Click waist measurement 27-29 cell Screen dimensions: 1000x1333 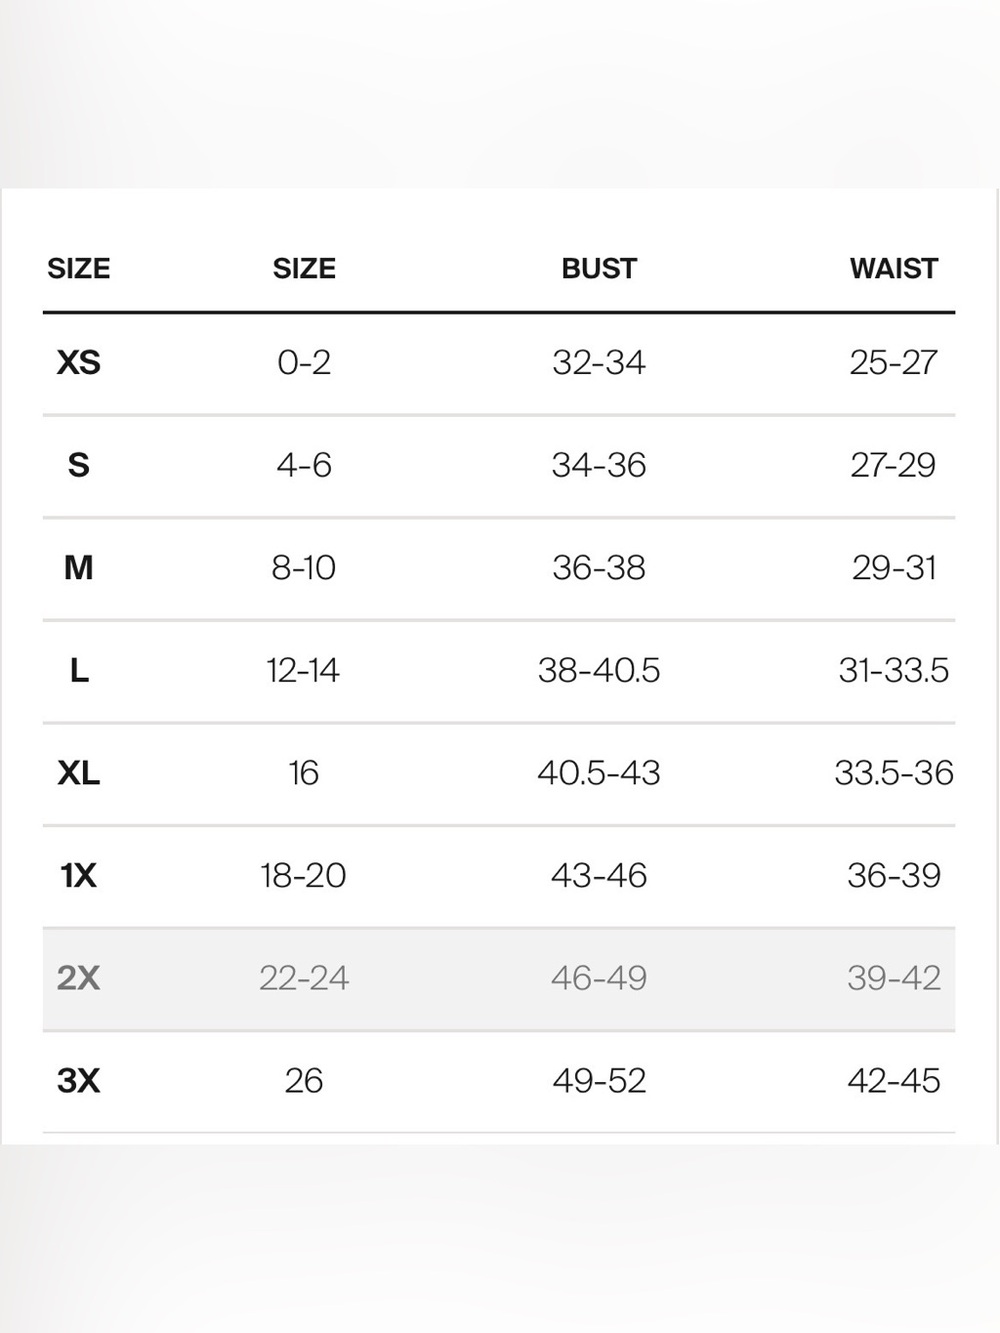click(x=893, y=465)
